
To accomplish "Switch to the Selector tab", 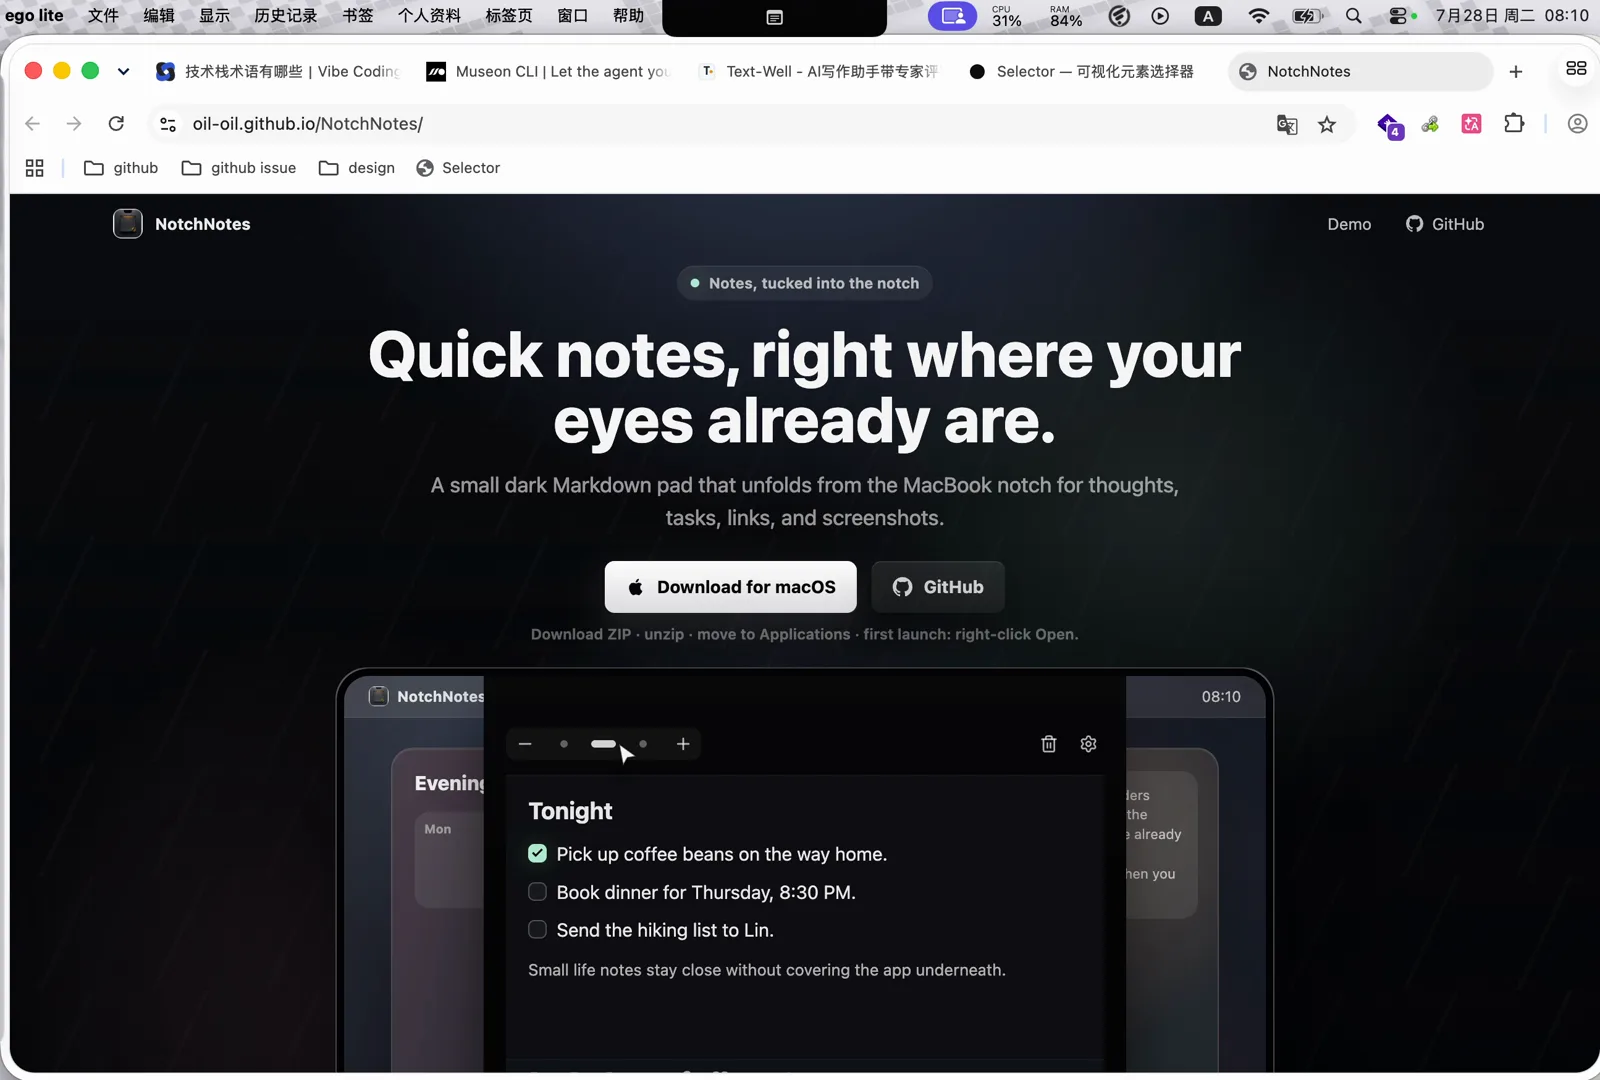I will point(1088,71).
